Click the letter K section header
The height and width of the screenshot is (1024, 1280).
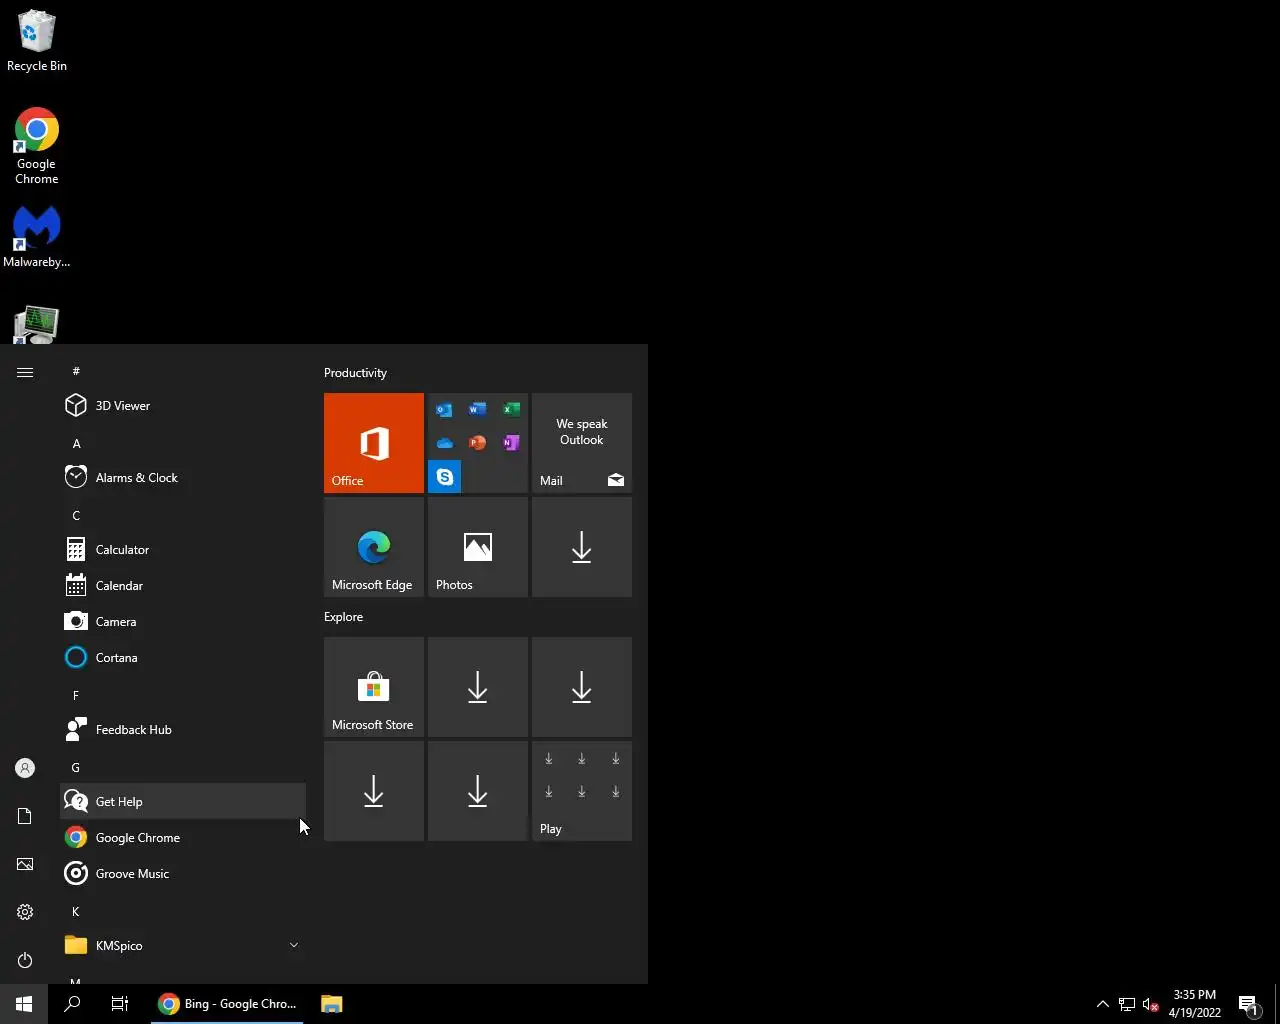(75, 911)
